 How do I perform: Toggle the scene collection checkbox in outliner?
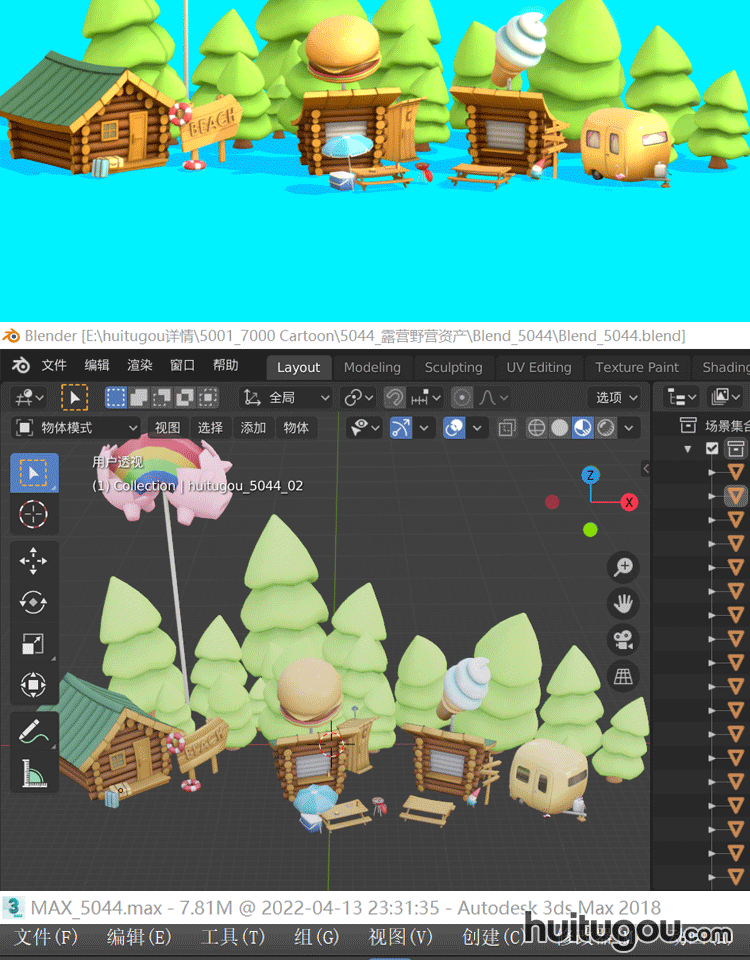712,449
